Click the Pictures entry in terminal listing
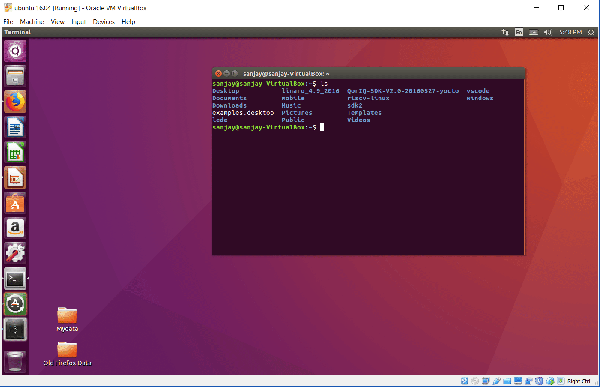Viewport: 600px width, 387px height. pyautogui.click(x=297, y=113)
